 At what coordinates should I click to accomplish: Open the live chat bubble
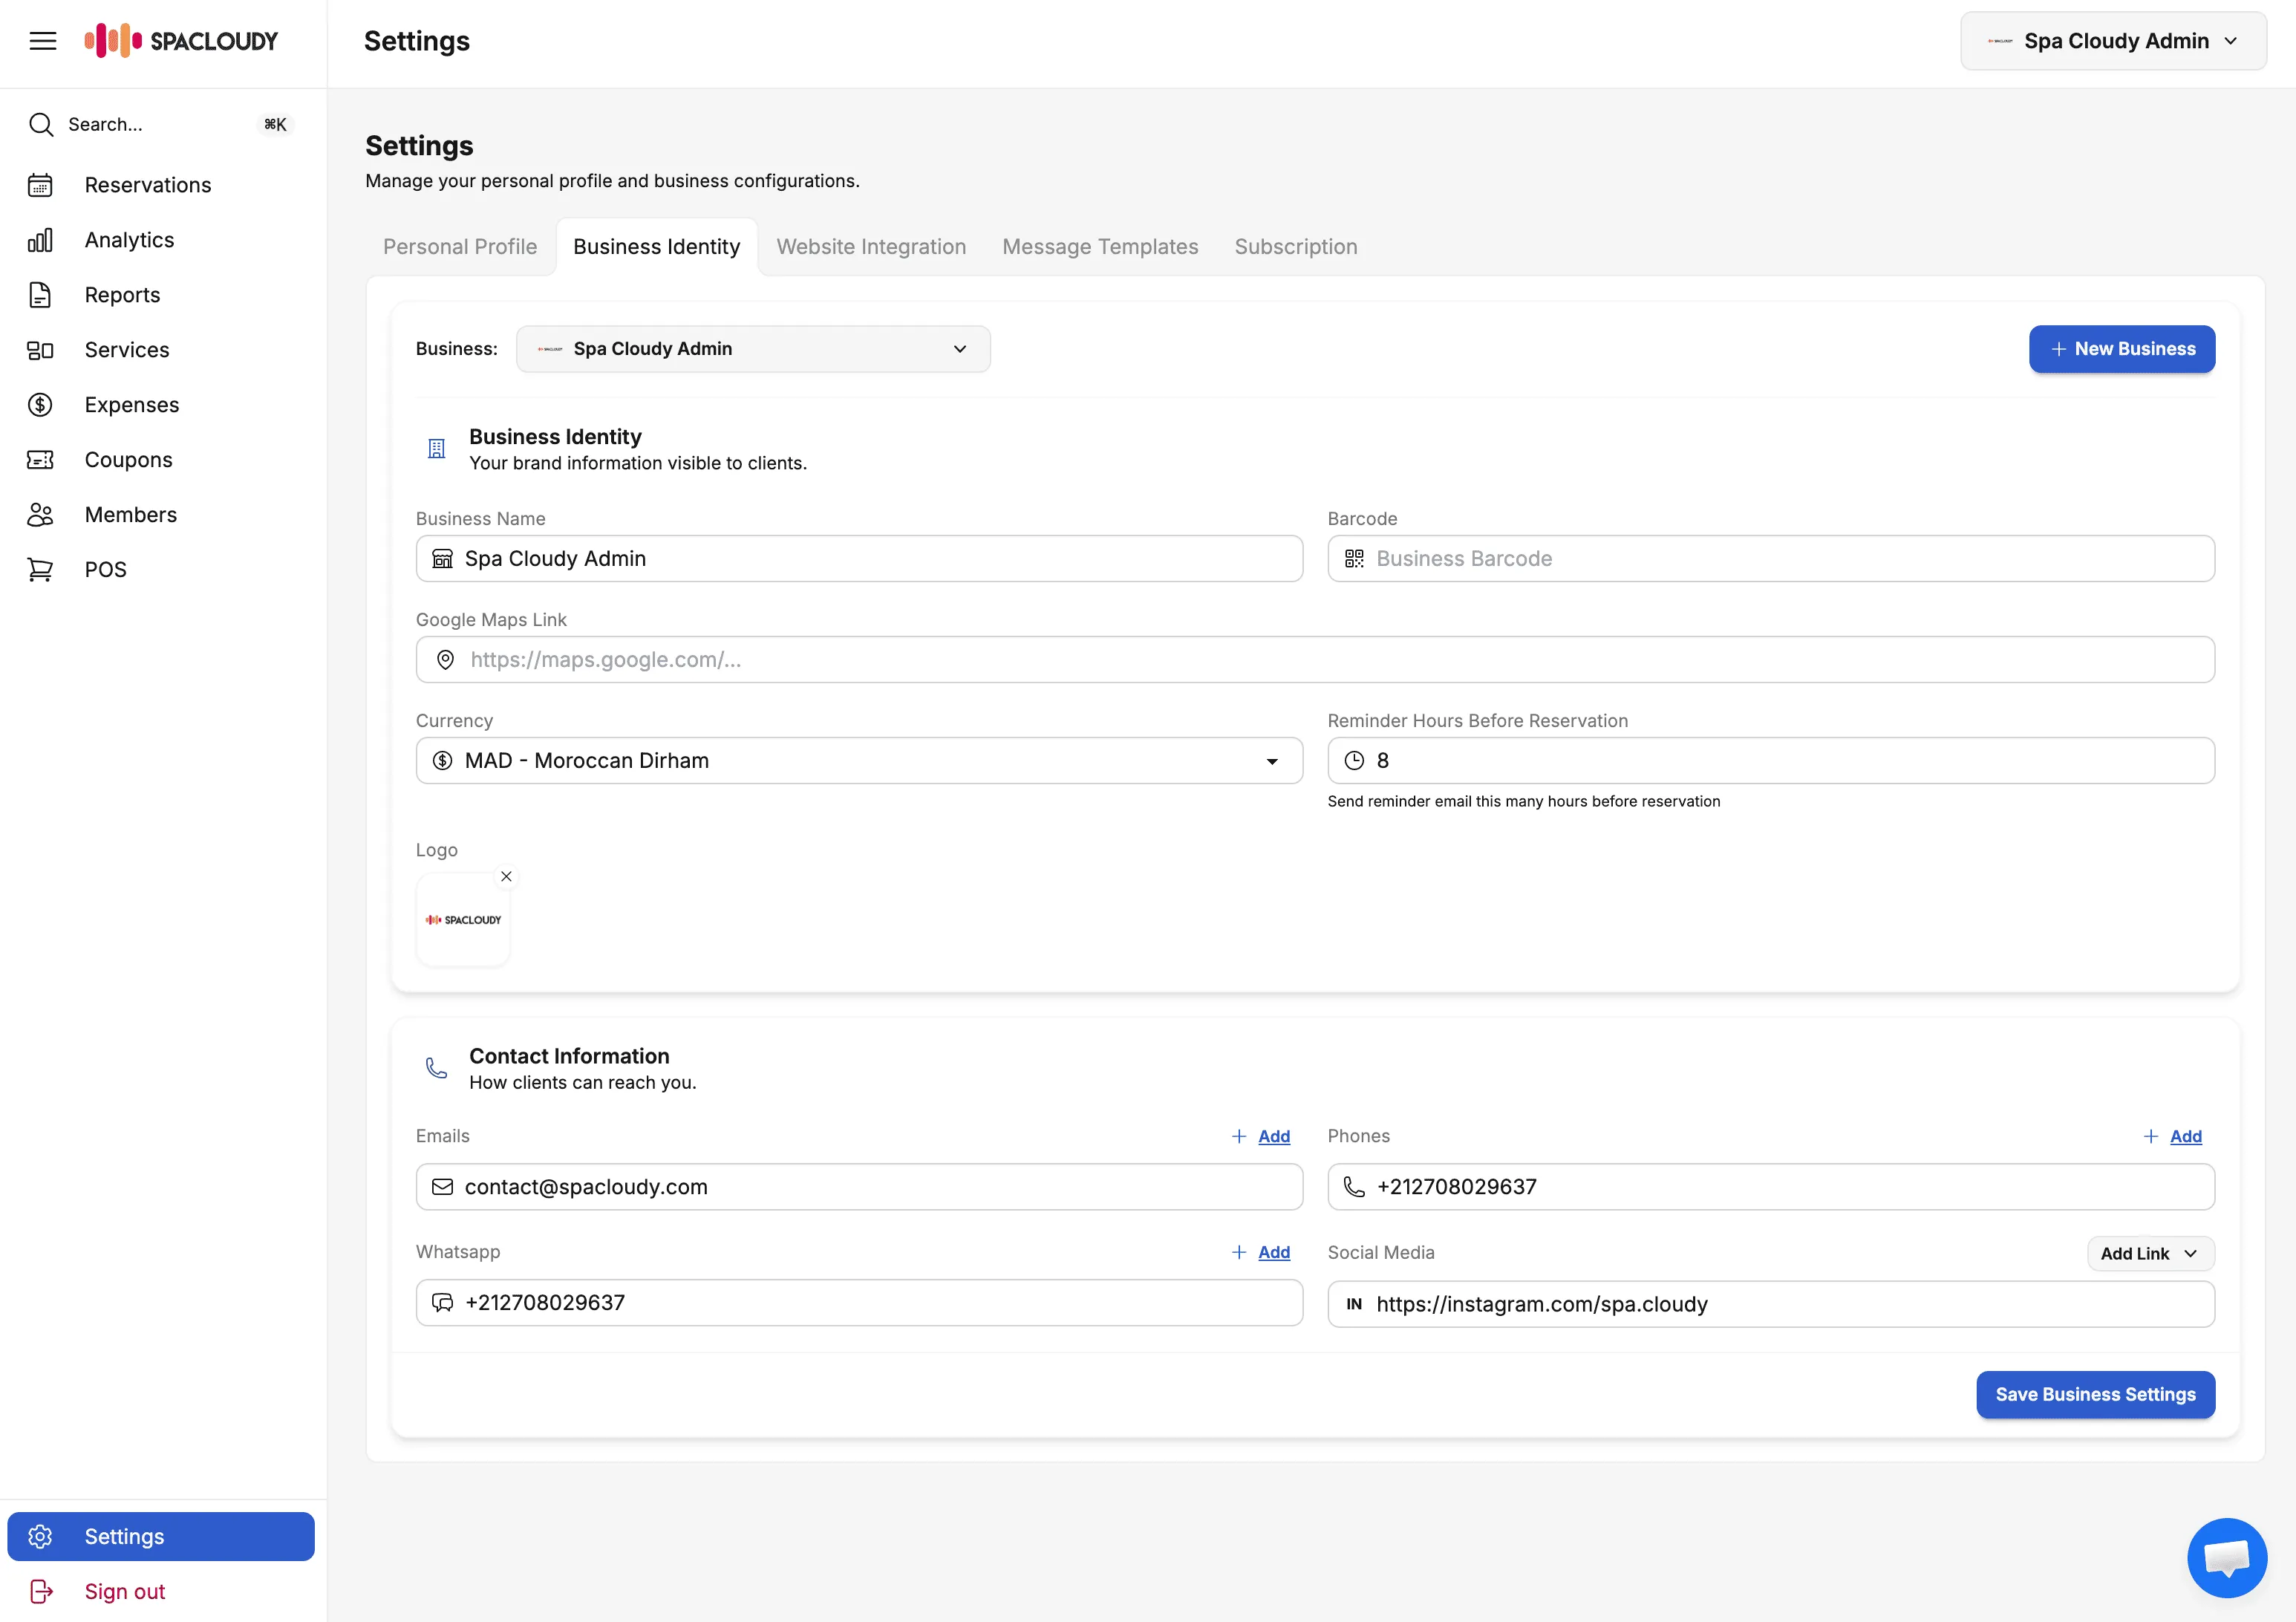tap(2226, 1557)
